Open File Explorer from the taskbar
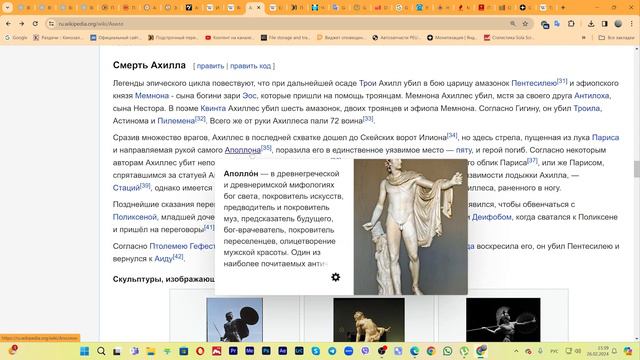This screenshot has width=640, height=360. 151,351
